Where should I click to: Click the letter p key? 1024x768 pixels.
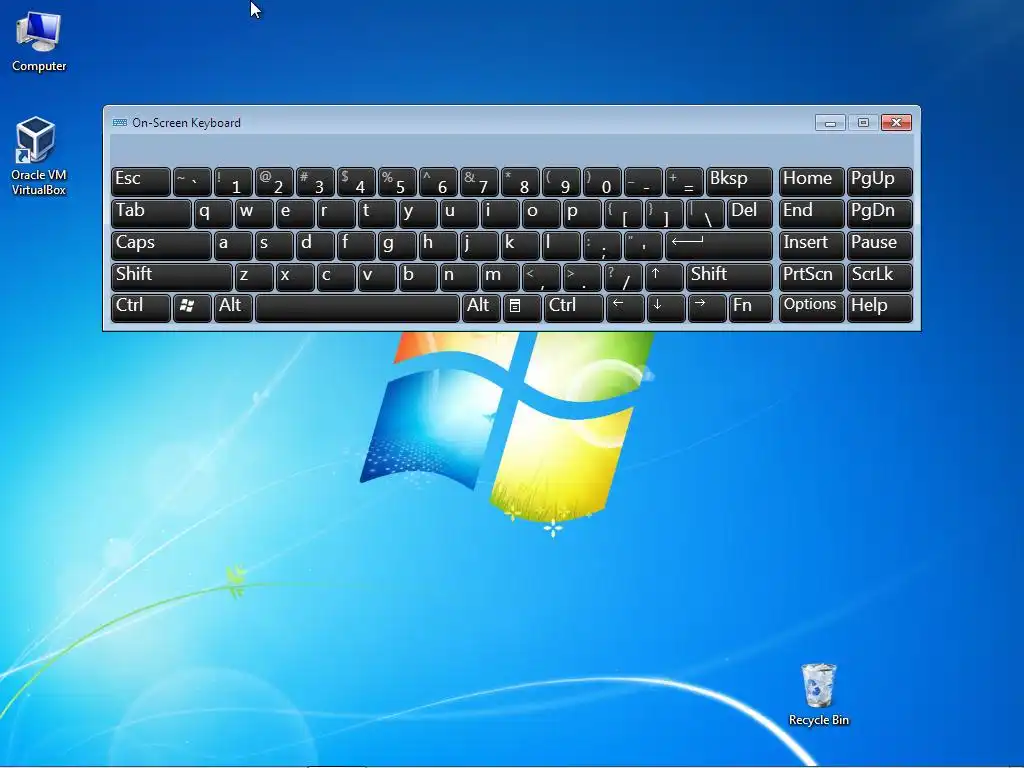(582, 213)
